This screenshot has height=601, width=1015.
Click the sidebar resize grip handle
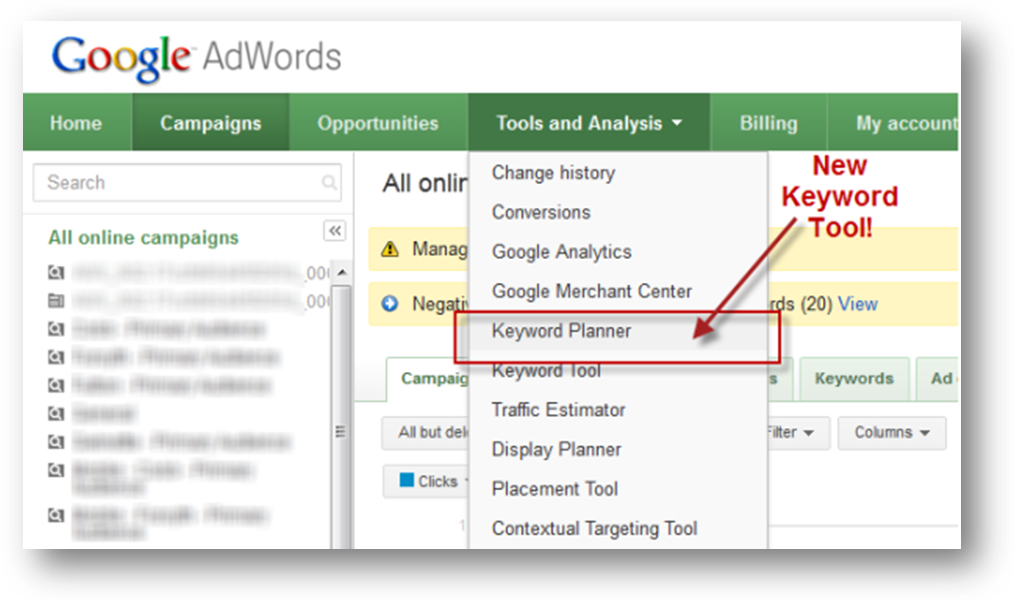[x=340, y=431]
